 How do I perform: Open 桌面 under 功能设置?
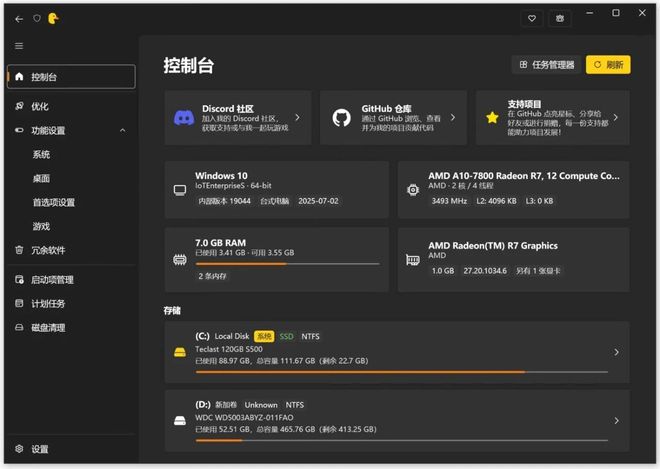pyautogui.click(x=72, y=179)
